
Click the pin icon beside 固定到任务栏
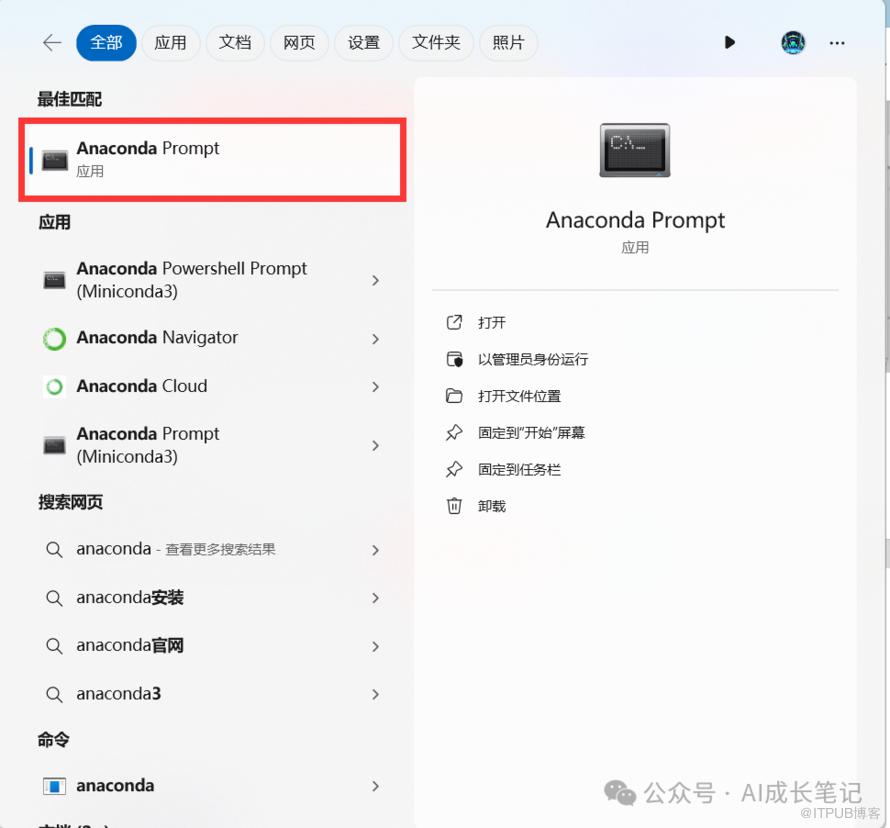click(x=454, y=469)
